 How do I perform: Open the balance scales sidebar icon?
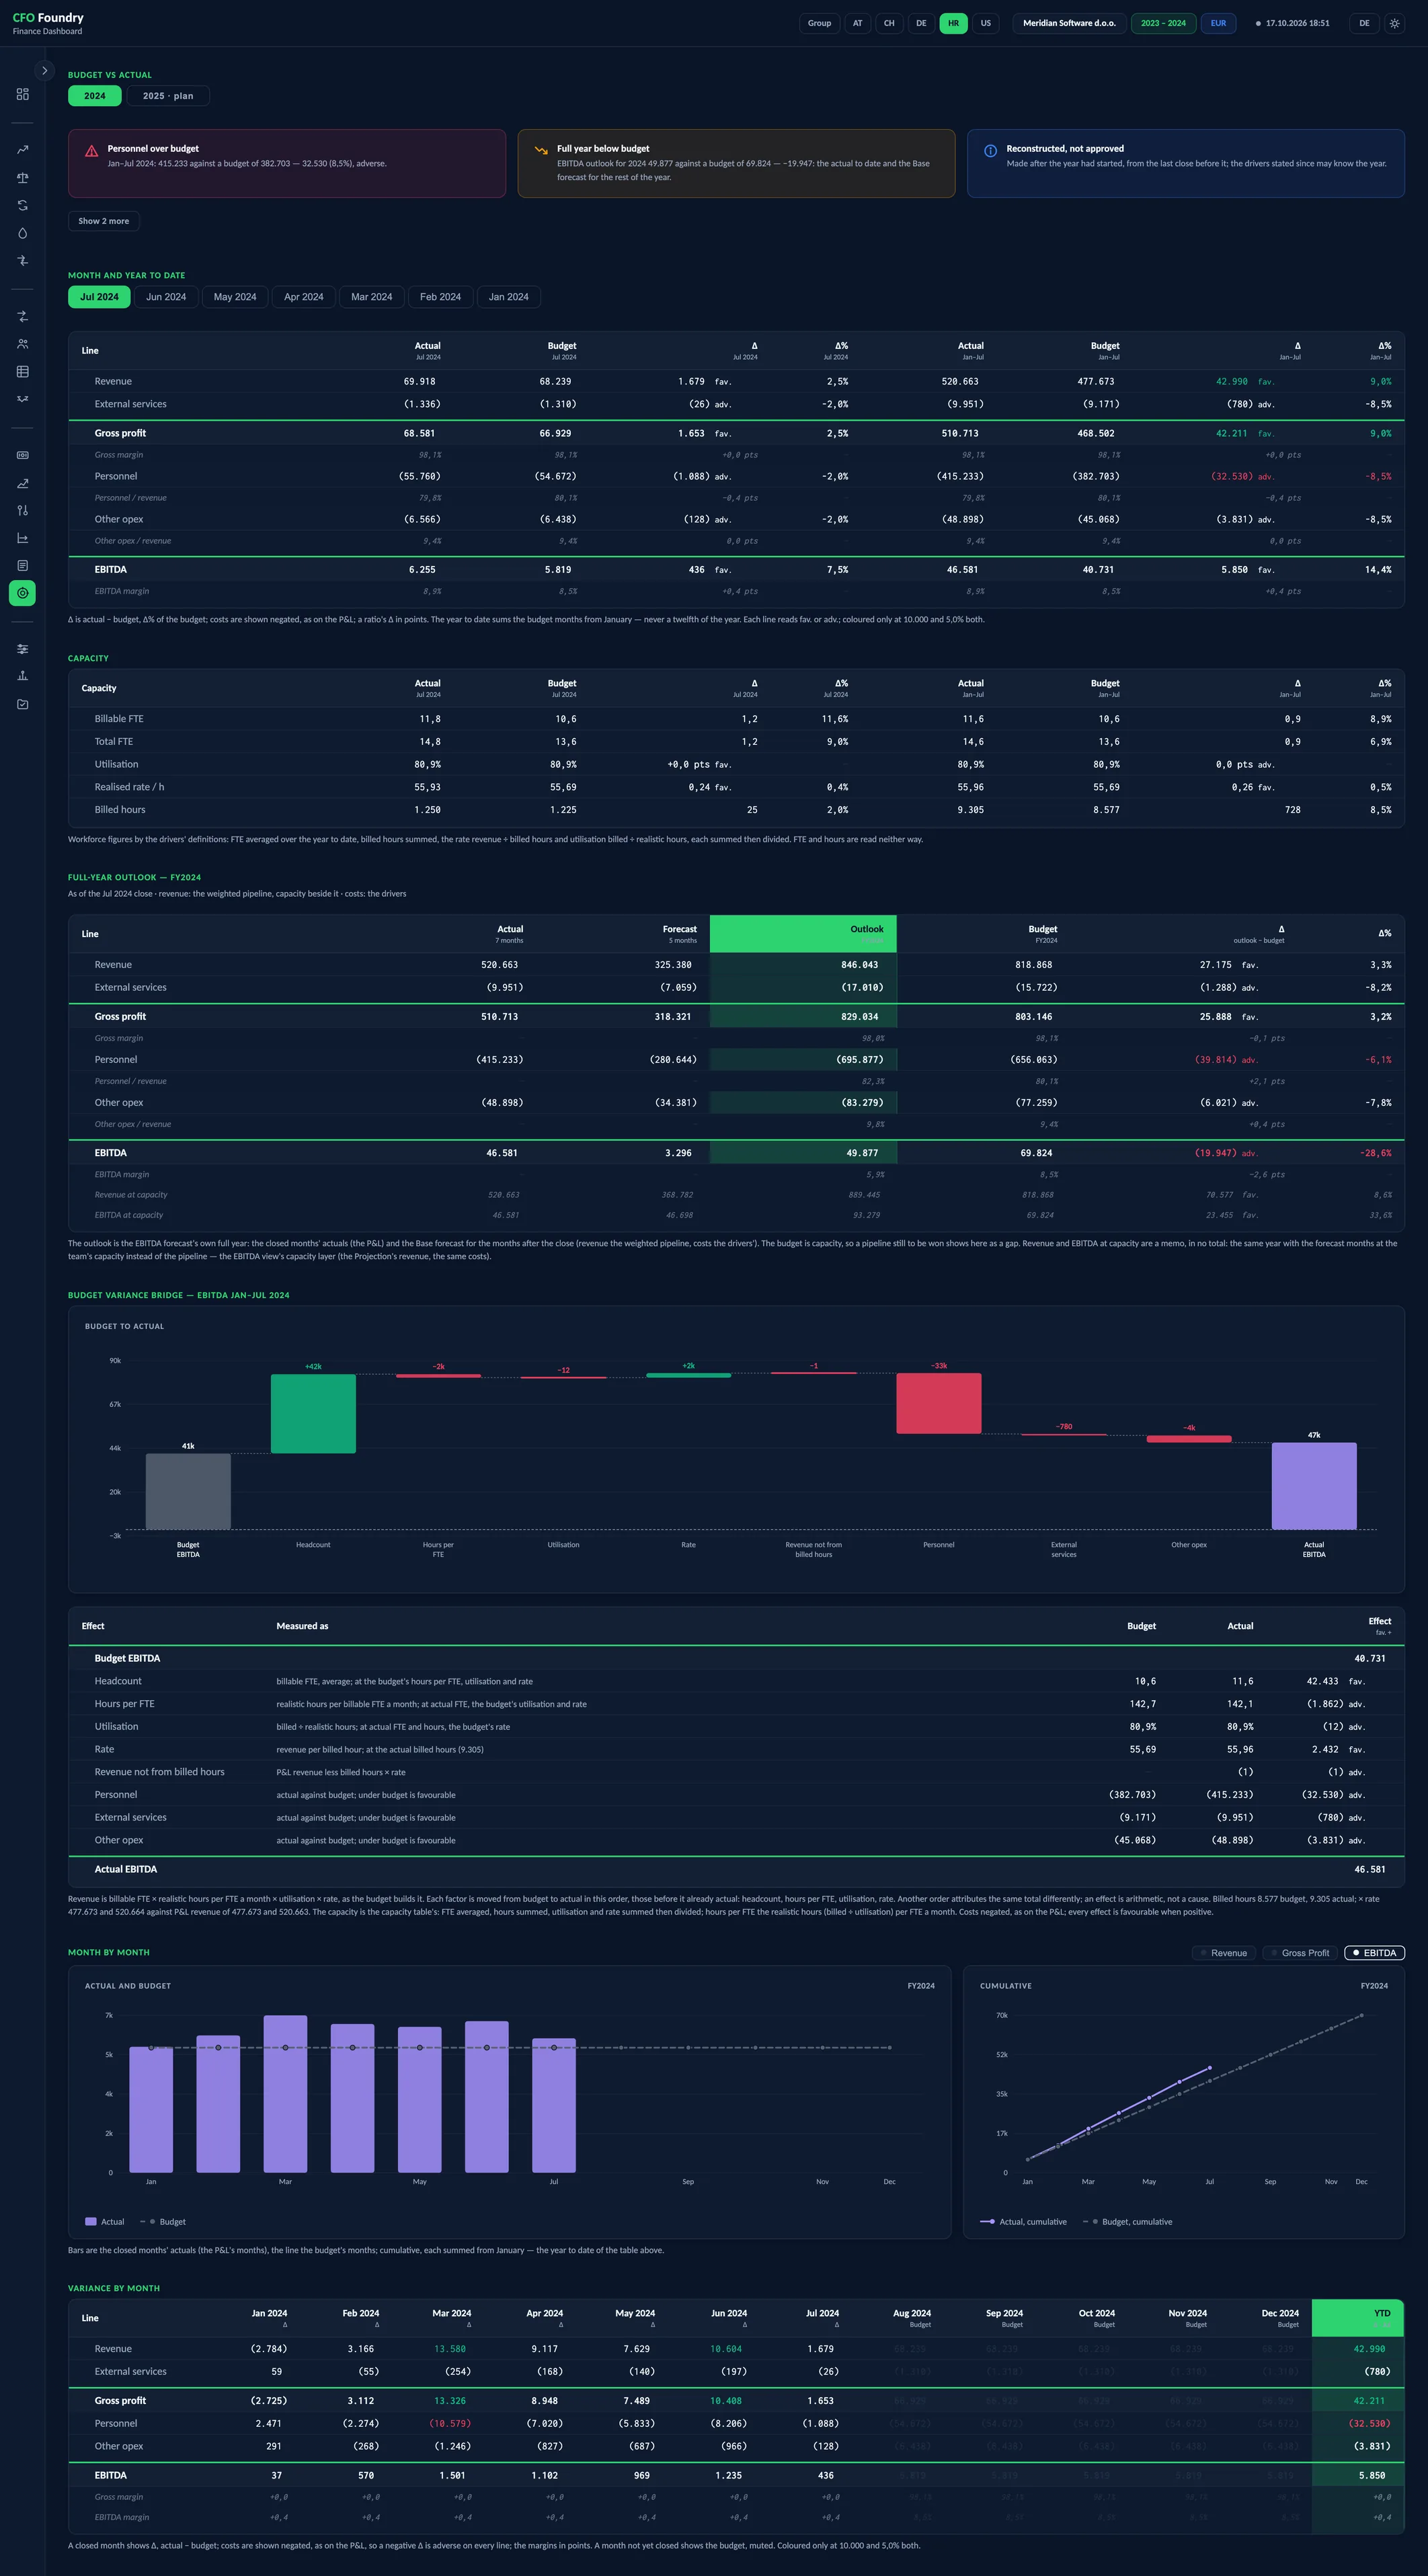22,178
